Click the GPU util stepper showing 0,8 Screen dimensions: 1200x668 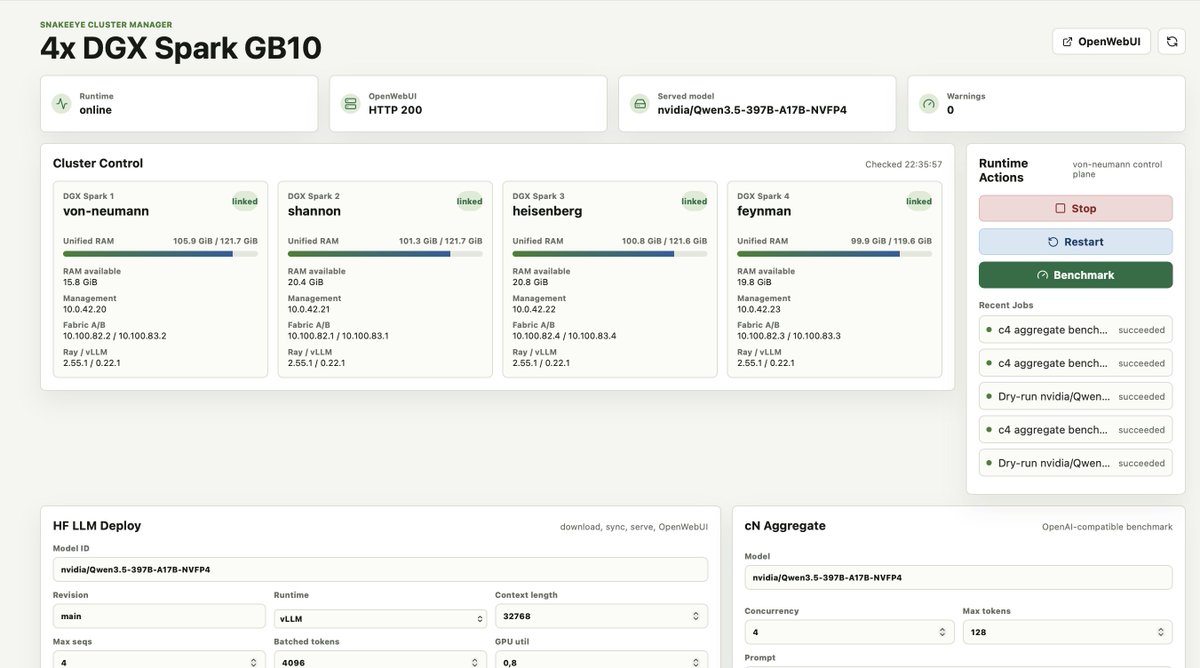601,660
